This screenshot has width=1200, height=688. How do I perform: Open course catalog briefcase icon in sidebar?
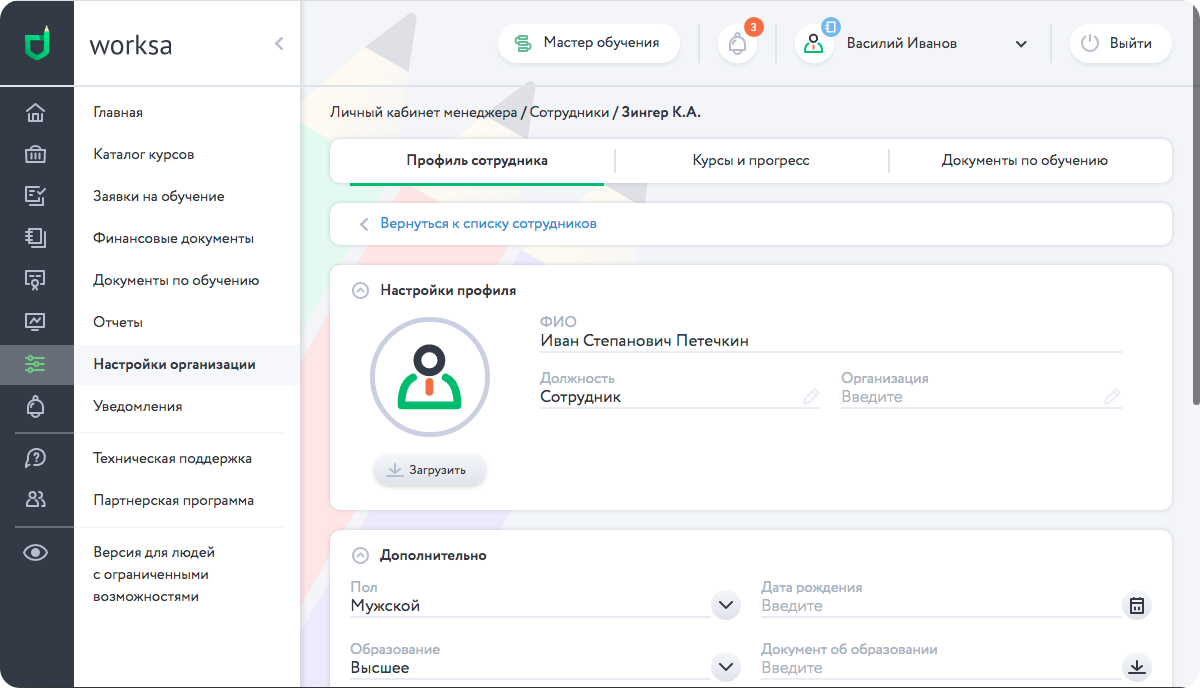(36, 154)
